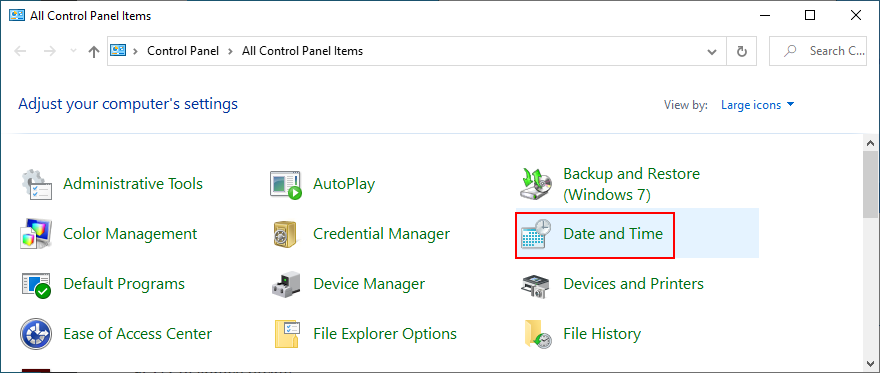Open the AutoPlay link
880x373 pixels.
tap(344, 184)
